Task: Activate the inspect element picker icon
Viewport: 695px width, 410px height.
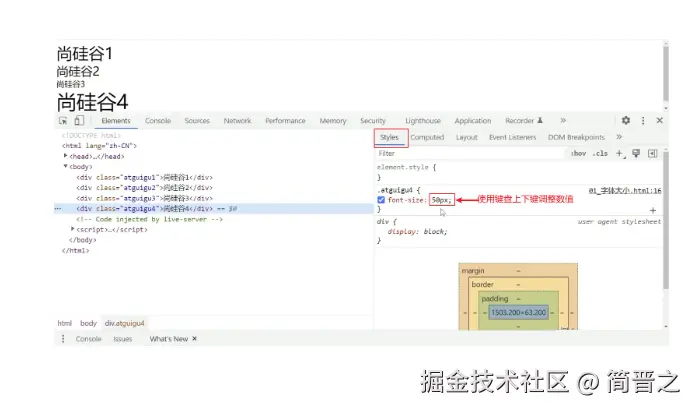Action: click(x=63, y=121)
